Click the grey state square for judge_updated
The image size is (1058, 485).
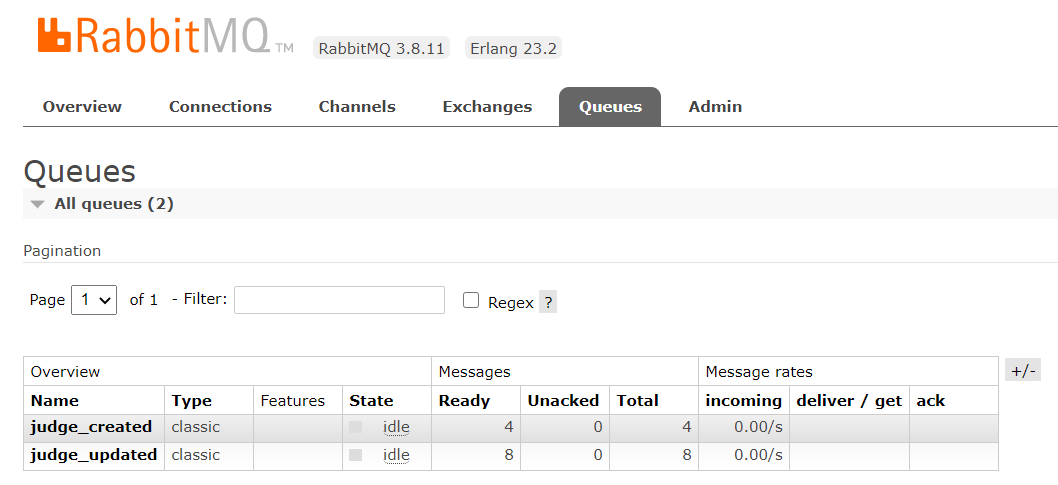coord(356,455)
